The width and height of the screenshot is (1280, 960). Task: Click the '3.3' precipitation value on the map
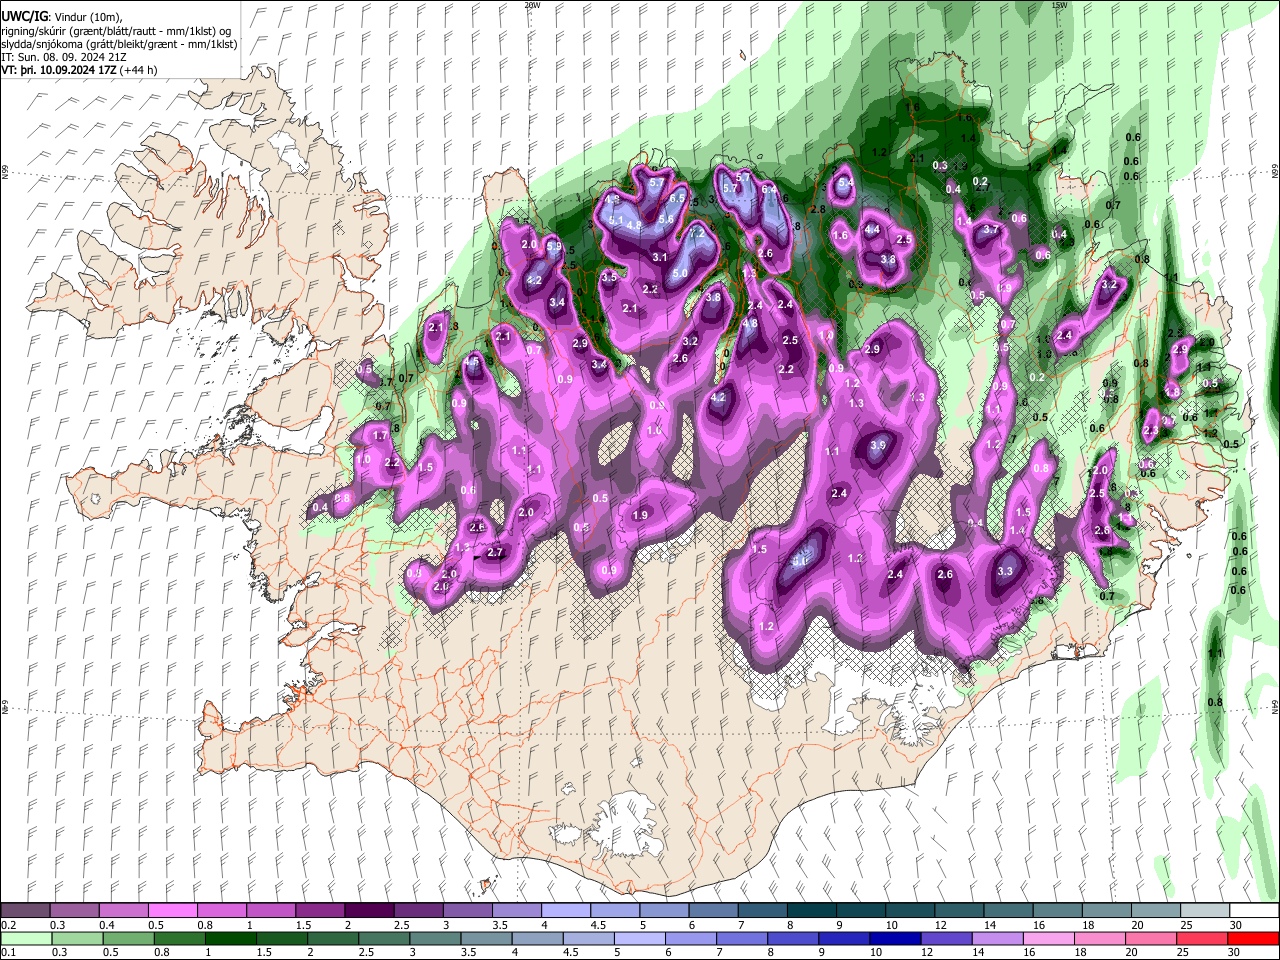point(1006,572)
